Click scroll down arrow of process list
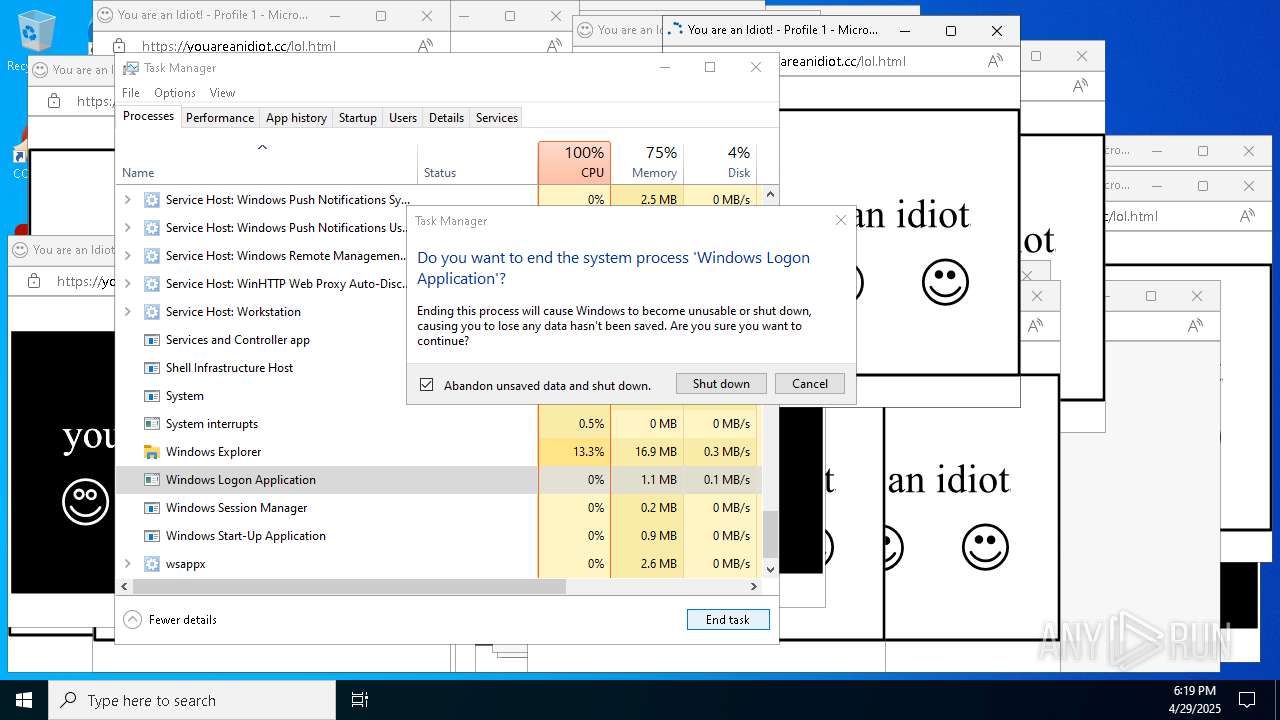 pyautogui.click(x=770, y=568)
